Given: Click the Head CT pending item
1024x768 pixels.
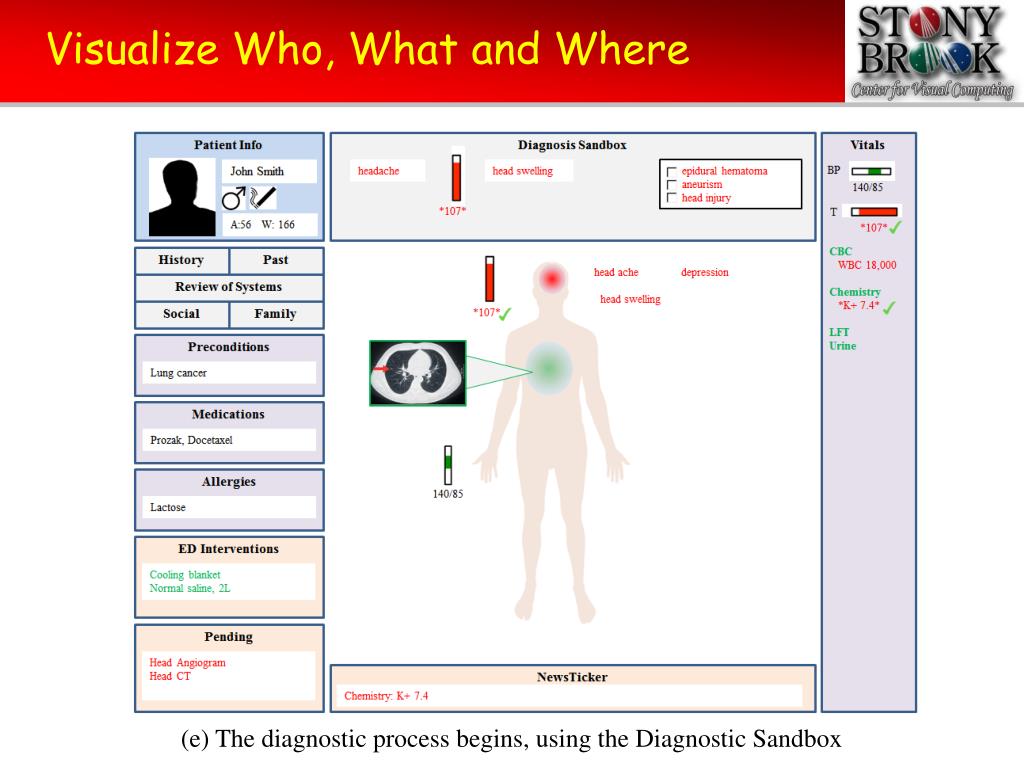Looking at the screenshot, I should click(x=170, y=677).
